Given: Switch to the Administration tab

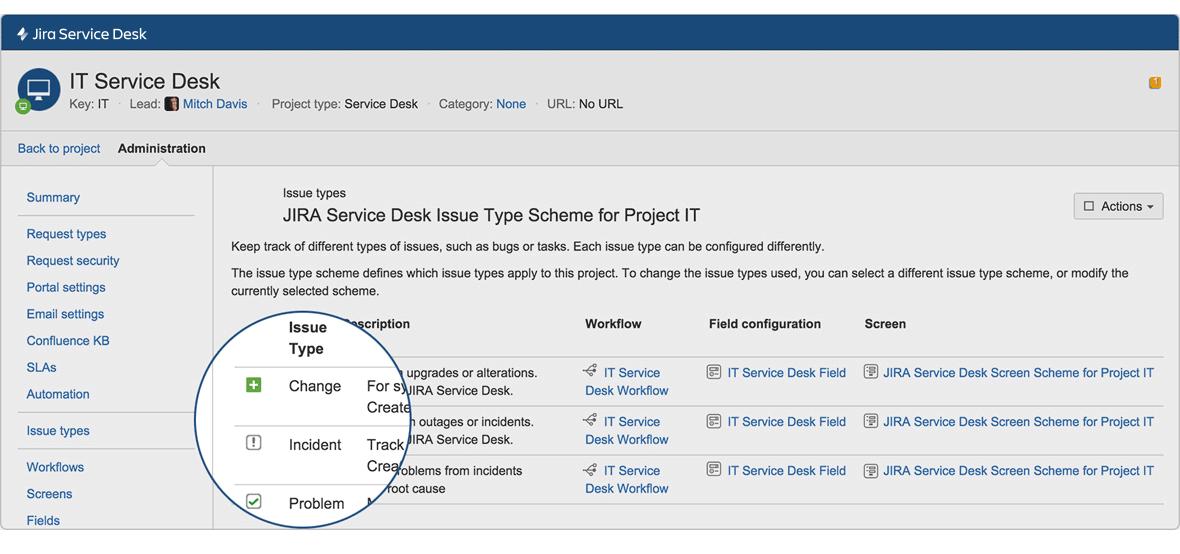Looking at the screenshot, I should pos(162,148).
